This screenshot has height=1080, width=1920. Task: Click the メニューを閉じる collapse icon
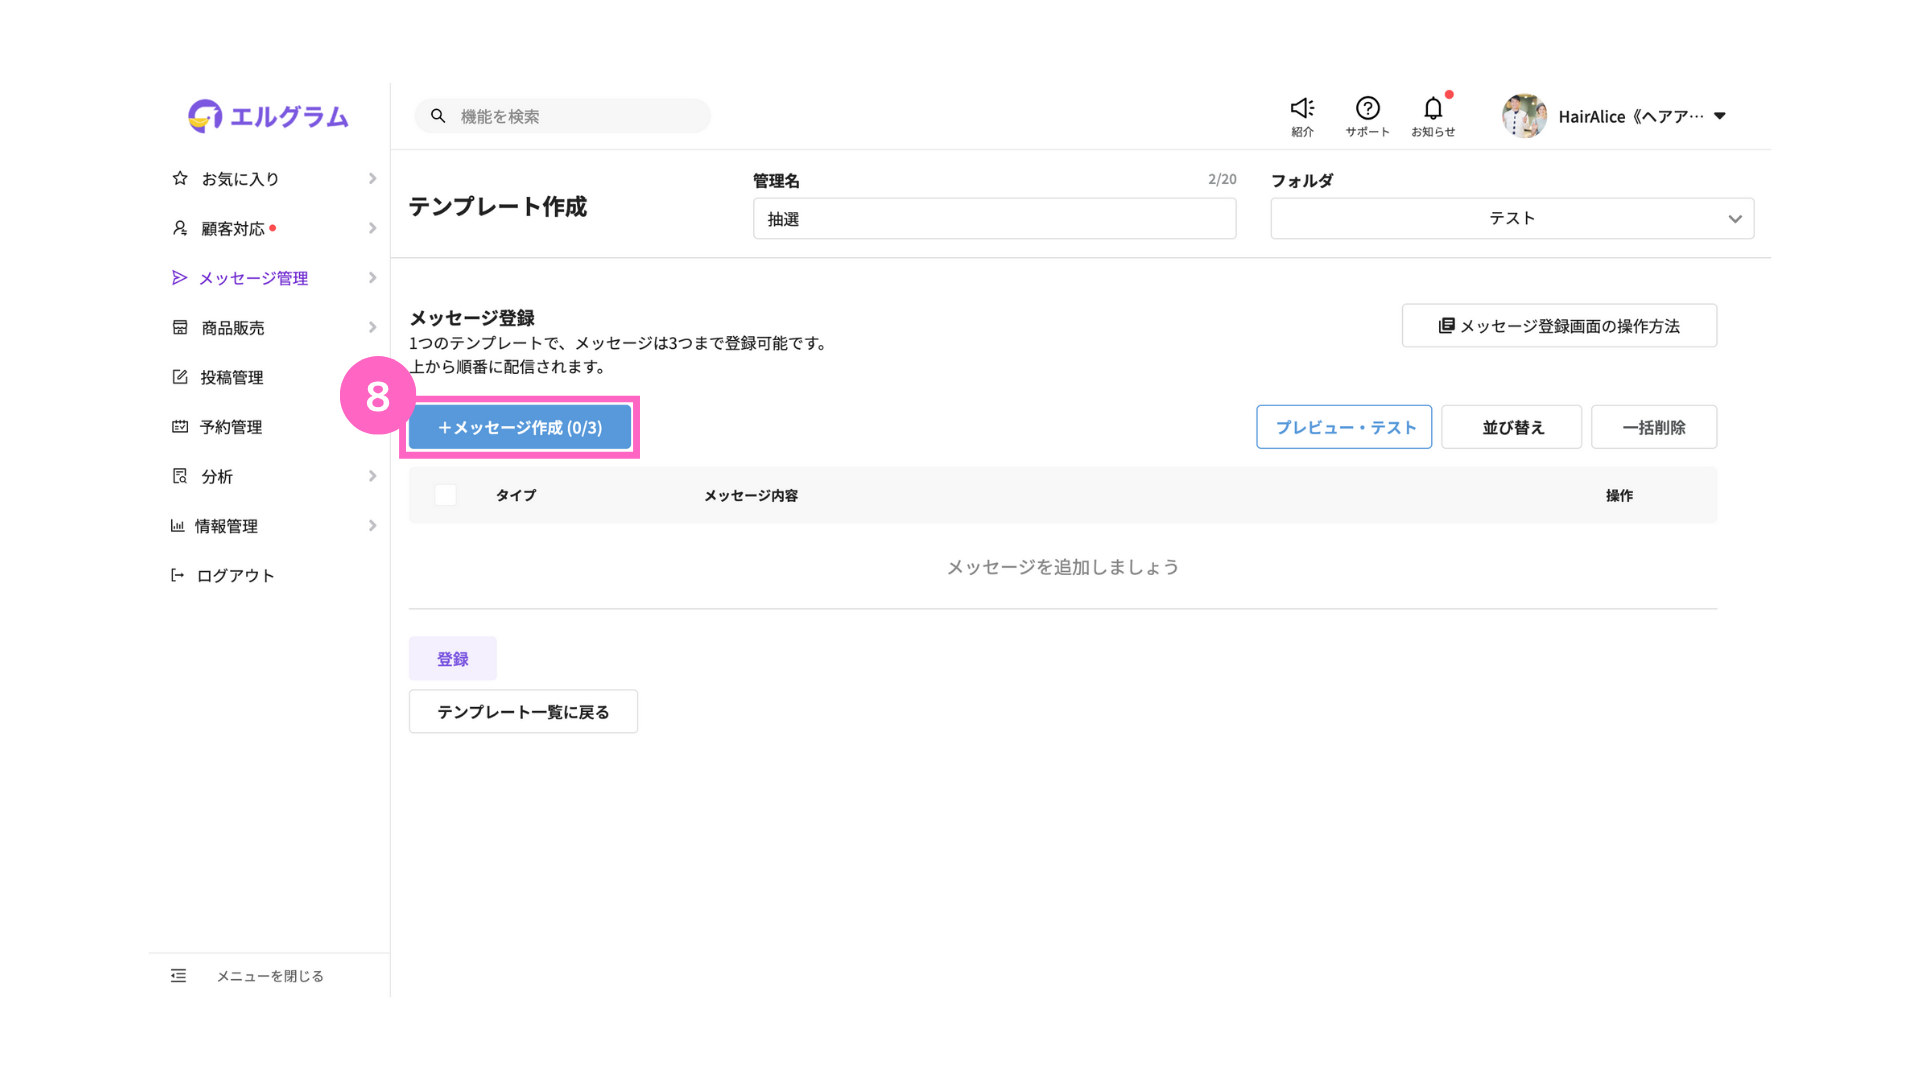pyautogui.click(x=178, y=975)
